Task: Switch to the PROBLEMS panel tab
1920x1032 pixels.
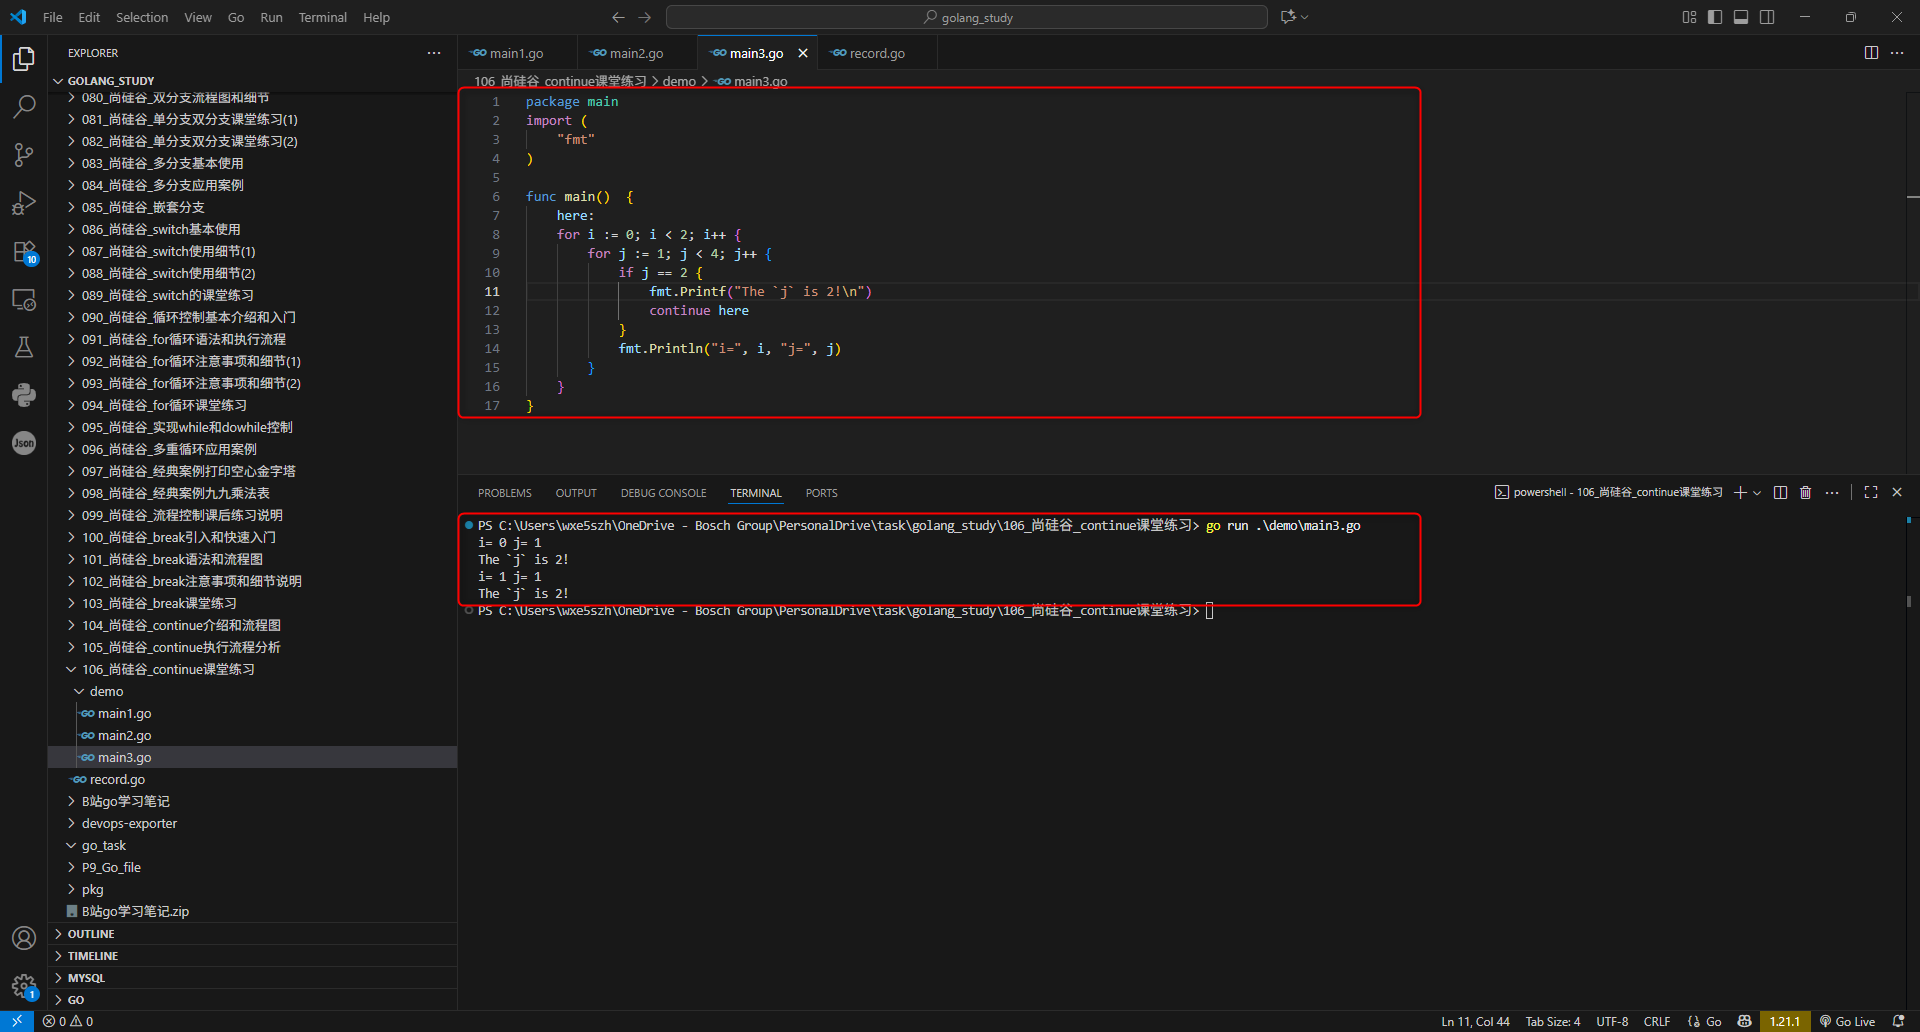Action: pyautogui.click(x=505, y=493)
